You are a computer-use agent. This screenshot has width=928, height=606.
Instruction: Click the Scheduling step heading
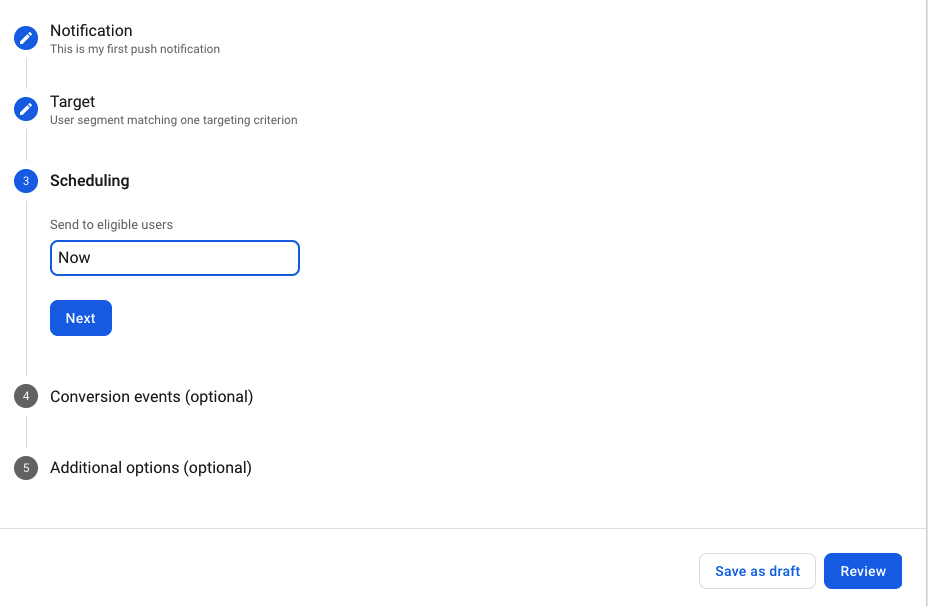90,181
